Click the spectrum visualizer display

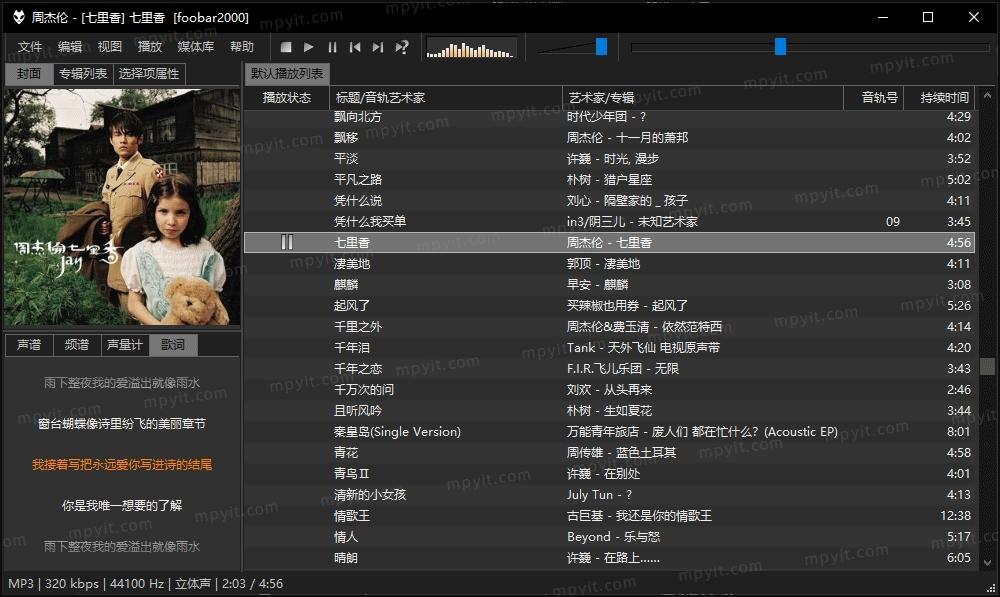[470, 46]
